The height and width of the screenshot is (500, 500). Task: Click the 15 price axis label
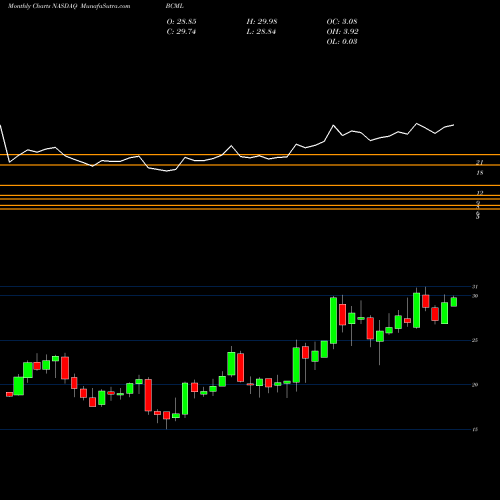[475, 429]
